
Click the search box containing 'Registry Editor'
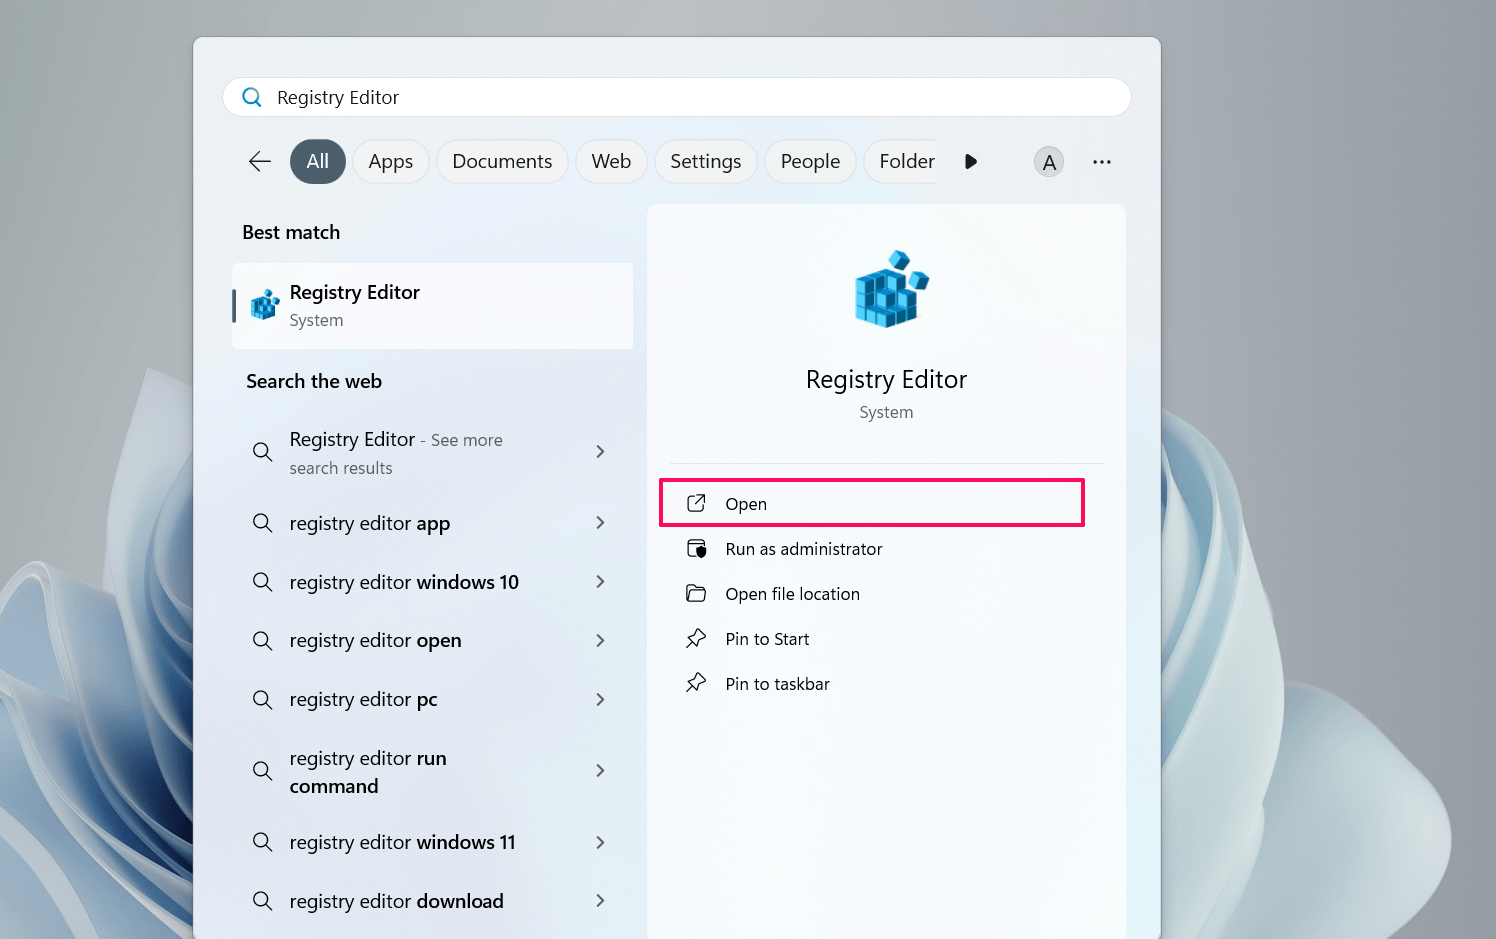pyautogui.click(x=677, y=97)
